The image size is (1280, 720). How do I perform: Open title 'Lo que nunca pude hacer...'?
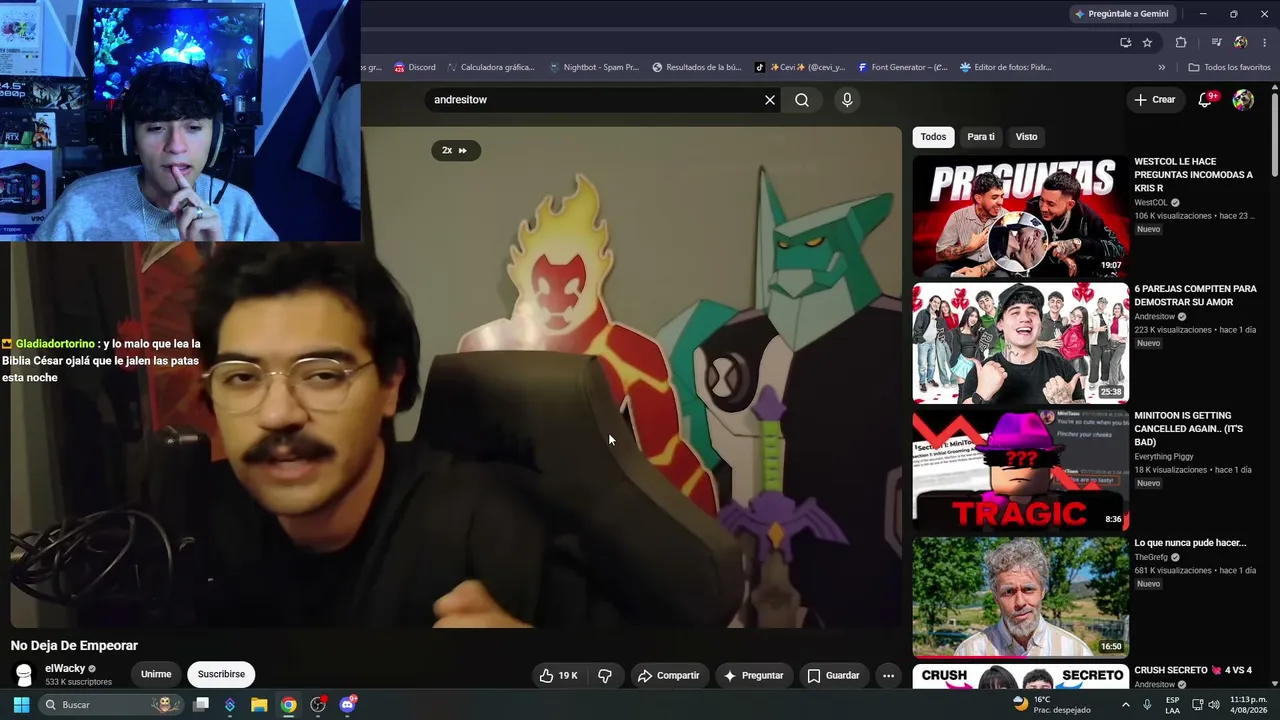(x=1190, y=543)
